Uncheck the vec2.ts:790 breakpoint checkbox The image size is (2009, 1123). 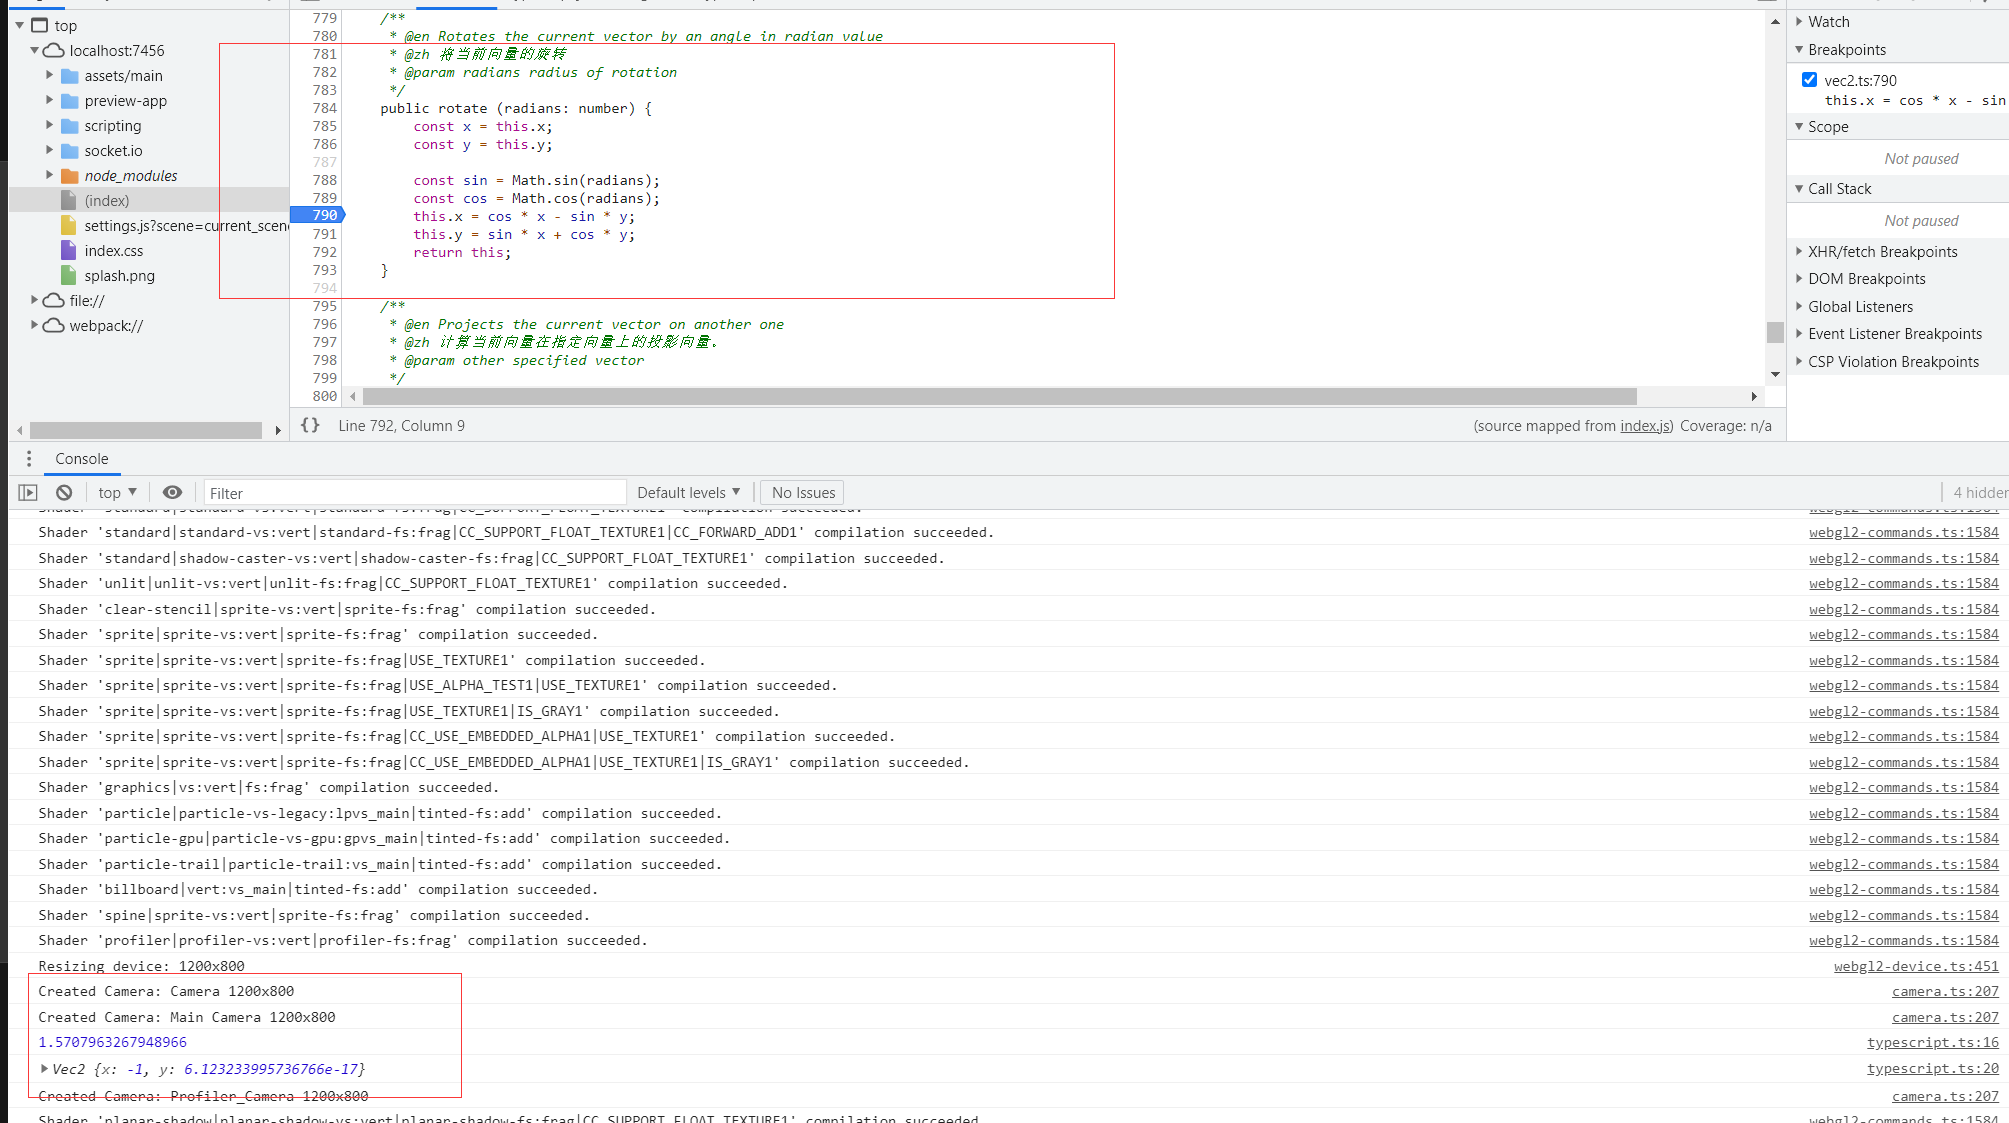(1809, 80)
